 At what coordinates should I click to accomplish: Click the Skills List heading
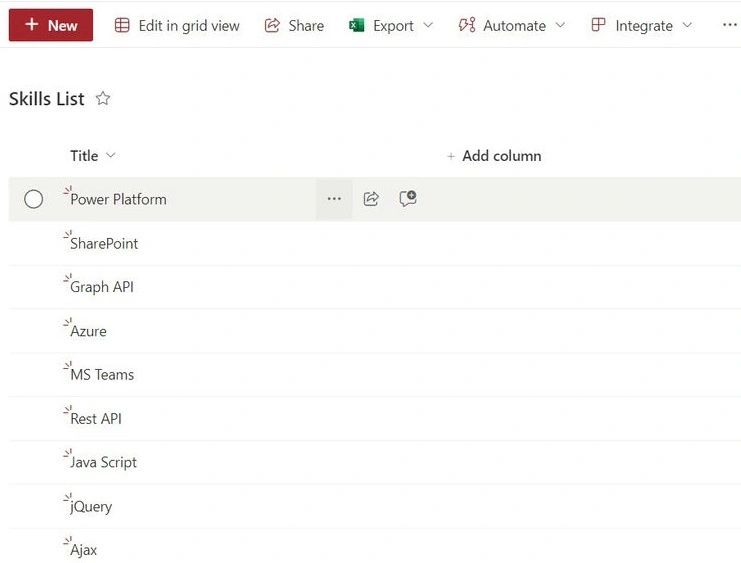(47, 99)
